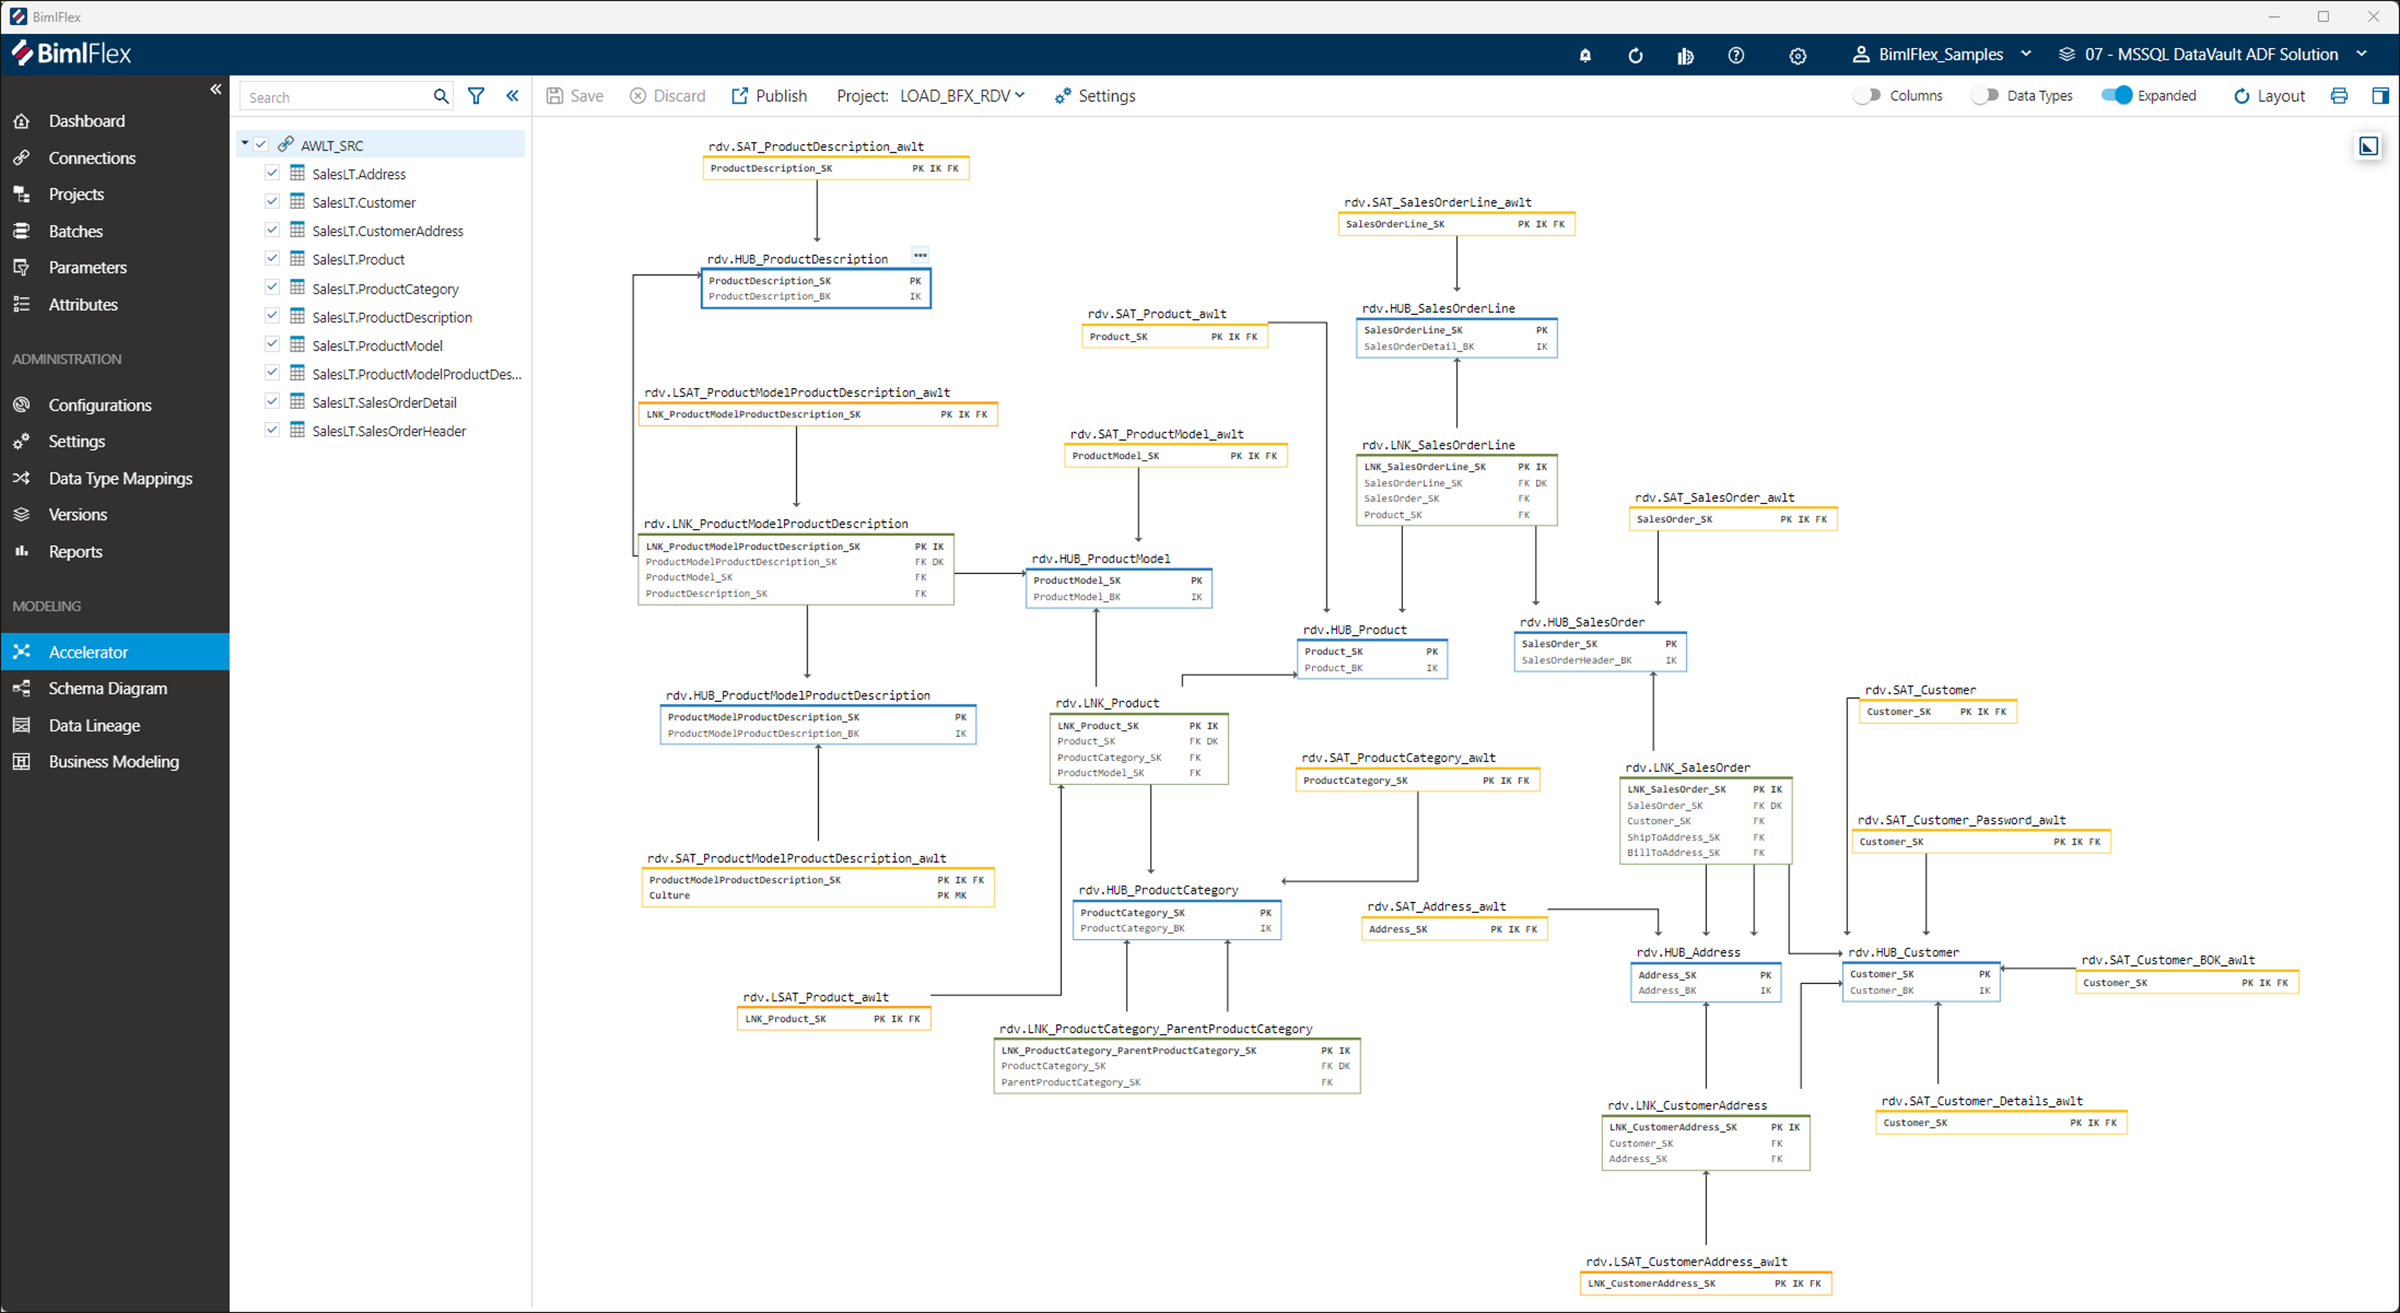Open the Schema Diagram view
Image resolution: width=2400 pixels, height=1313 pixels.
pyautogui.click(x=107, y=688)
